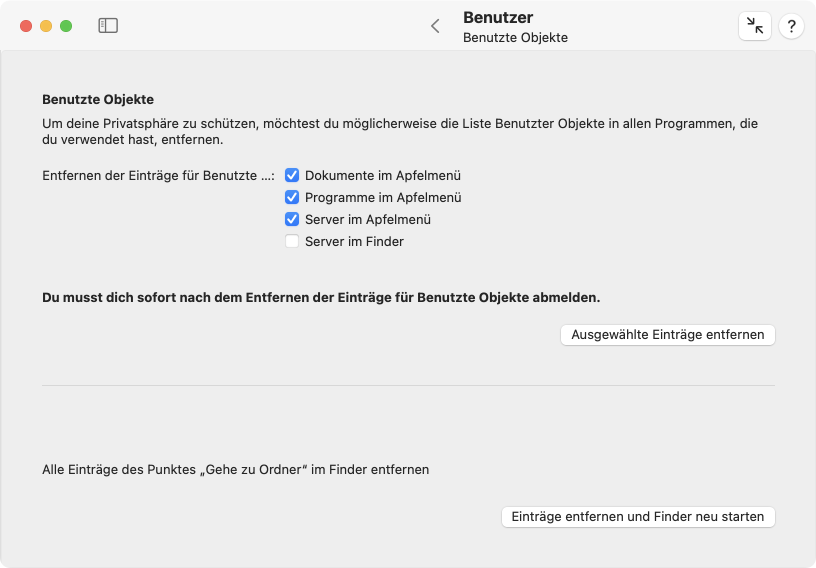Viewport: 816px width, 568px height.
Task: Enable the Server im Finder checkbox
Action: [x=292, y=241]
